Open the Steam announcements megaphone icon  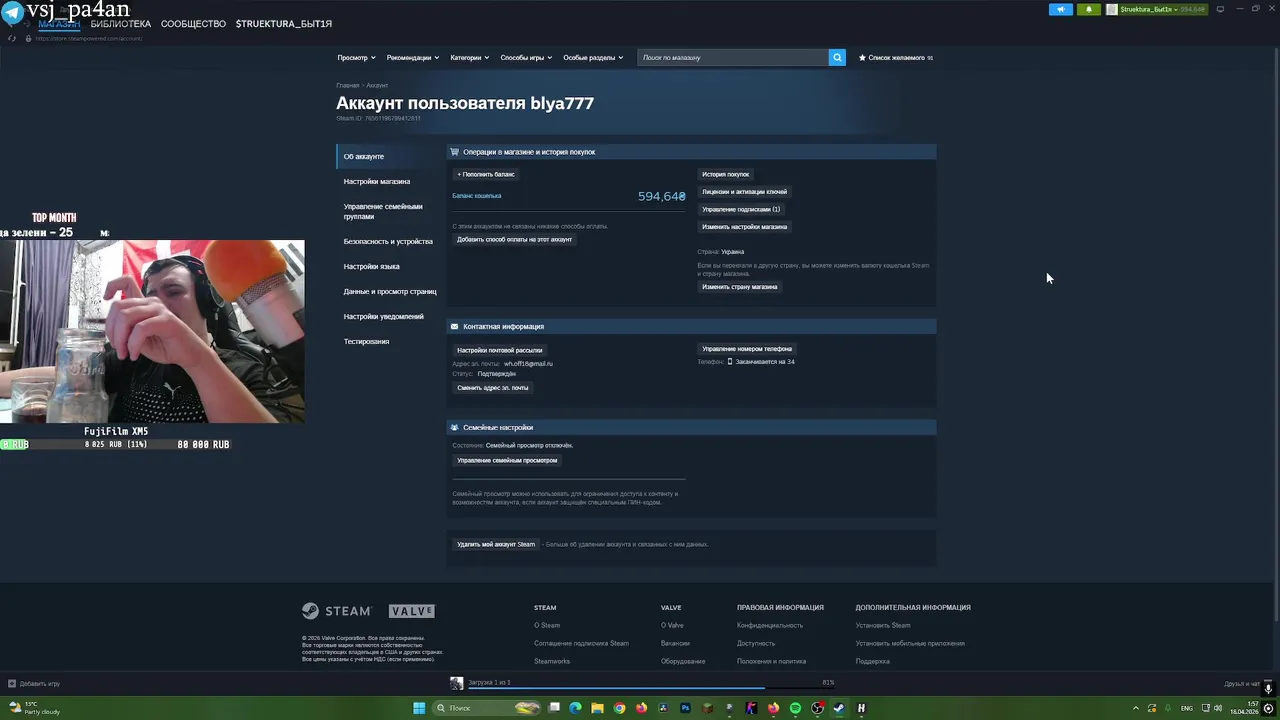1060,9
